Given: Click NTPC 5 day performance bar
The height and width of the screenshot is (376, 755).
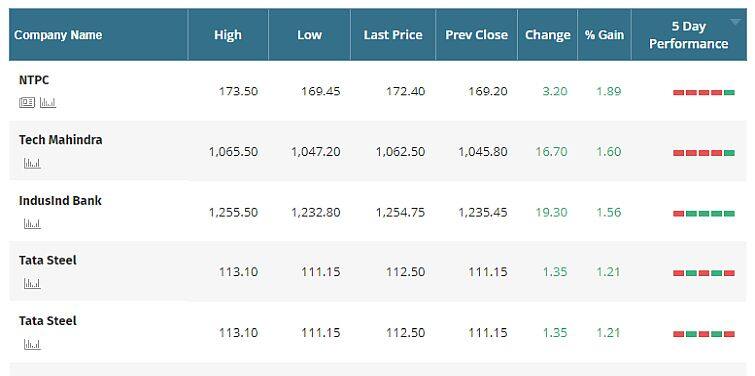Looking at the screenshot, I should click(703, 92).
